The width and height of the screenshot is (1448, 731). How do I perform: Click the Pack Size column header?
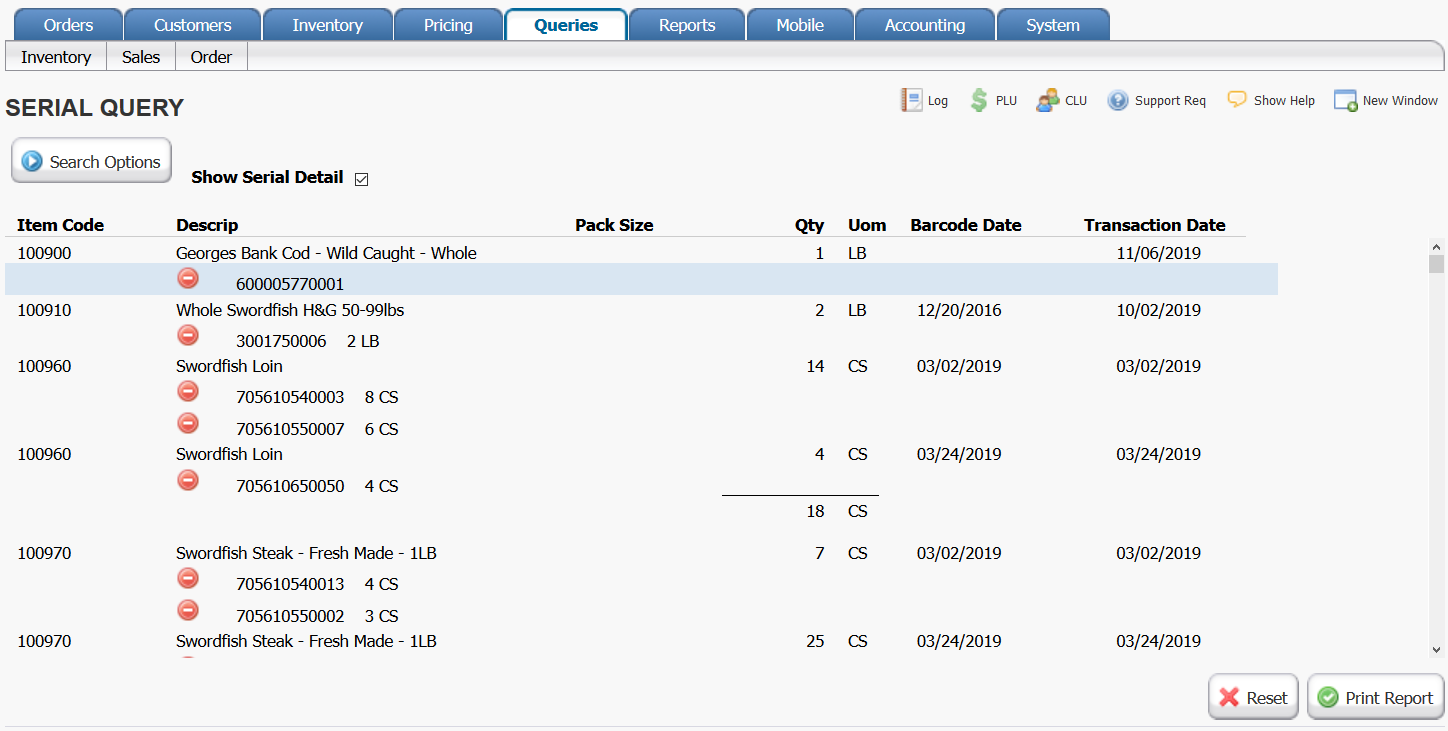pos(614,225)
